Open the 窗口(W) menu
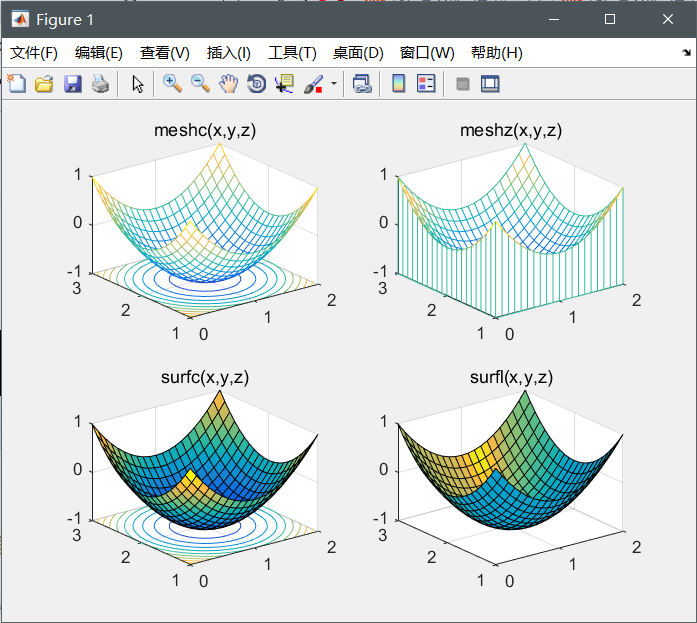This screenshot has height=623, width=697. click(x=427, y=53)
